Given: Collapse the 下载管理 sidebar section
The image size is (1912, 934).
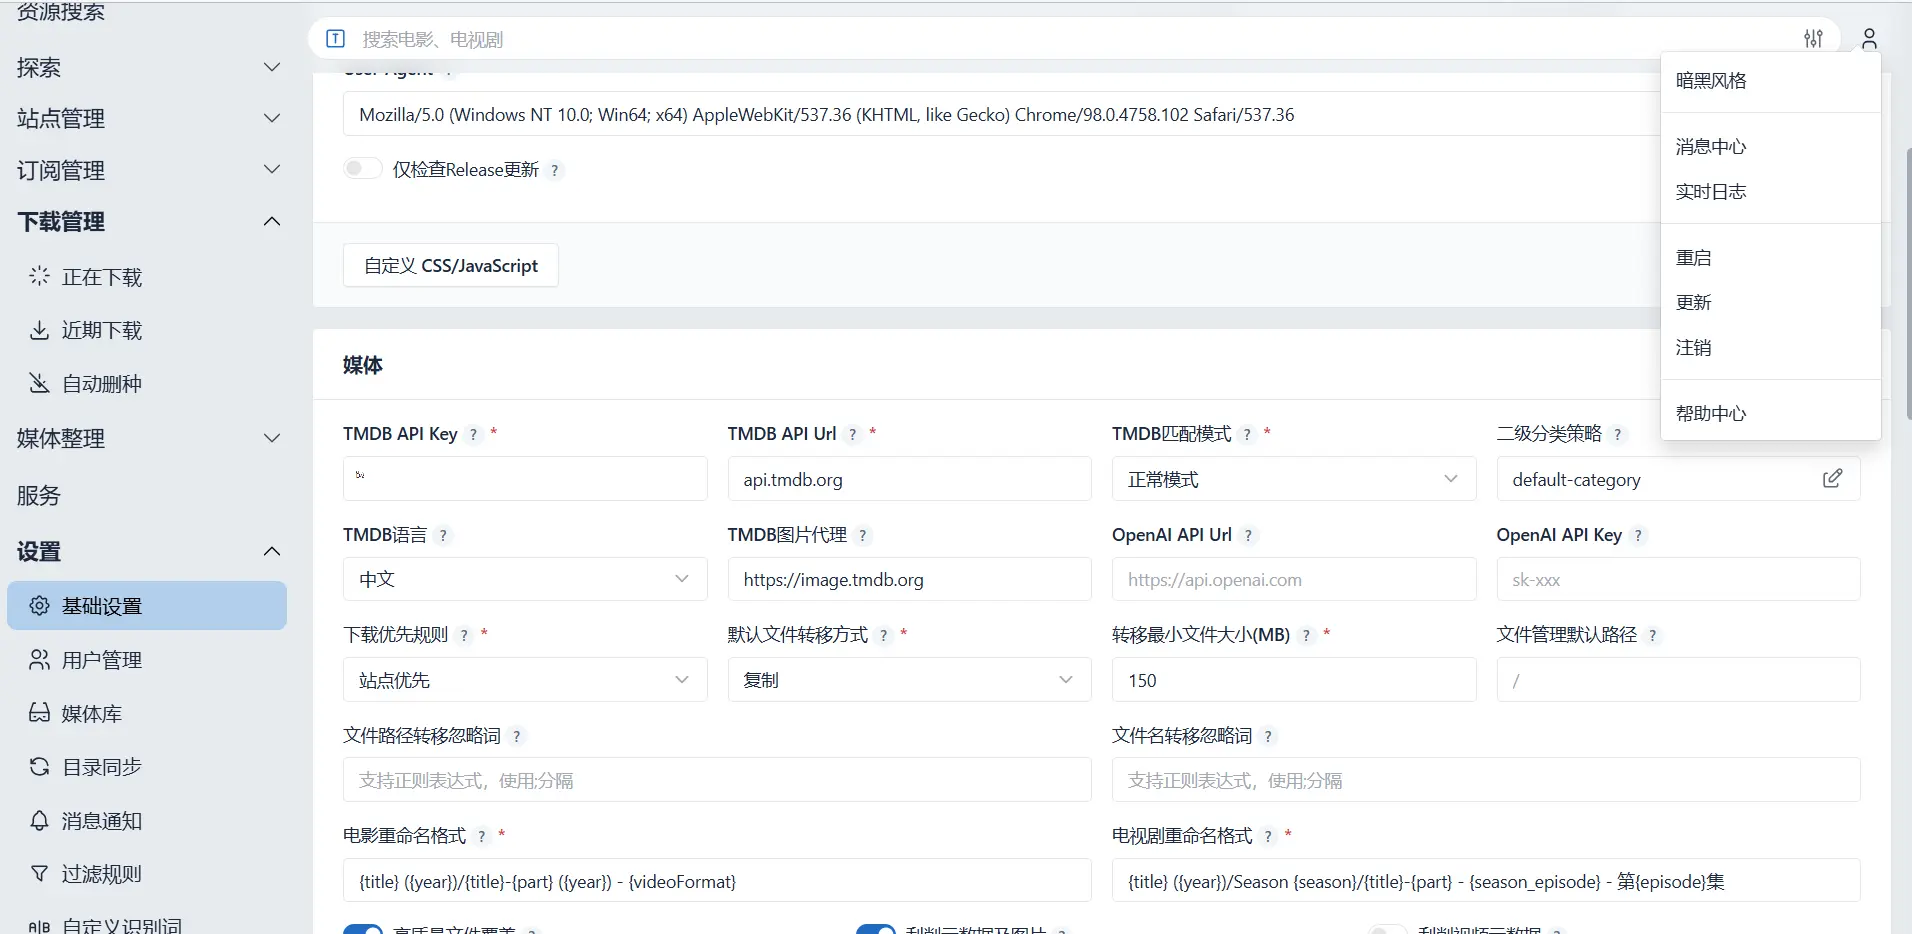Looking at the screenshot, I should click(272, 221).
